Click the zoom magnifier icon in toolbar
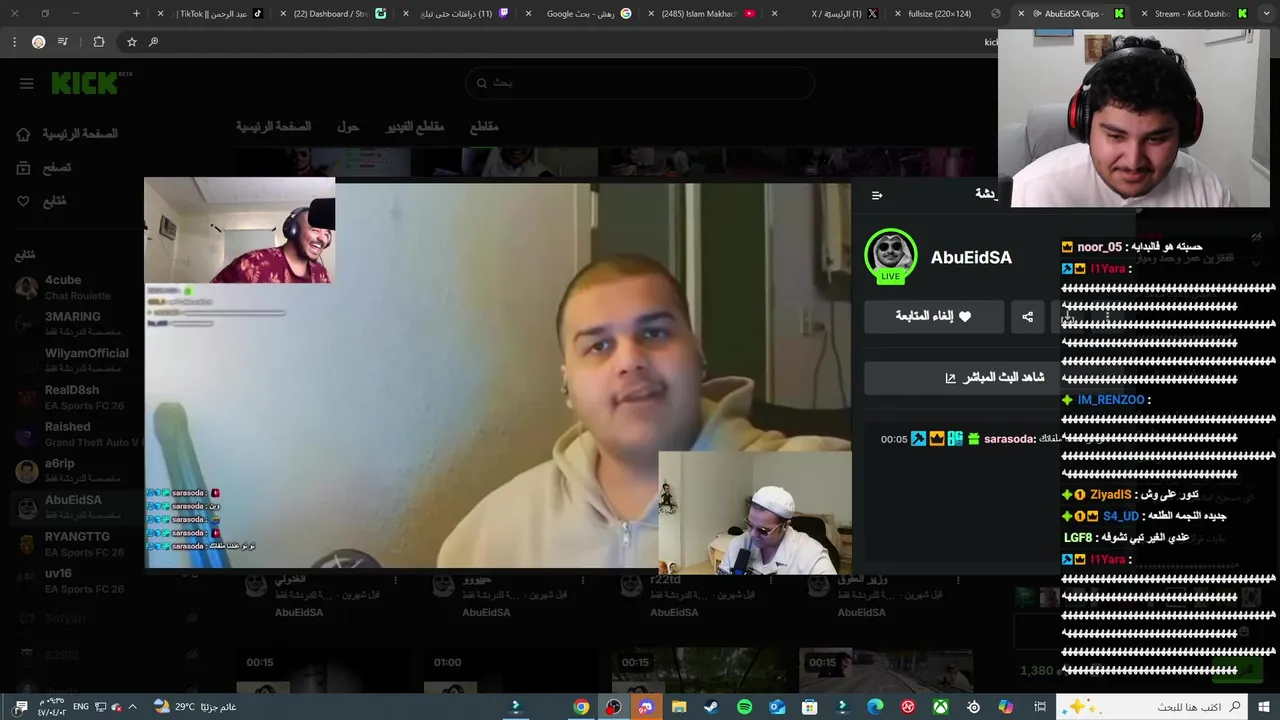1280x720 pixels. (x=153, y=42)
